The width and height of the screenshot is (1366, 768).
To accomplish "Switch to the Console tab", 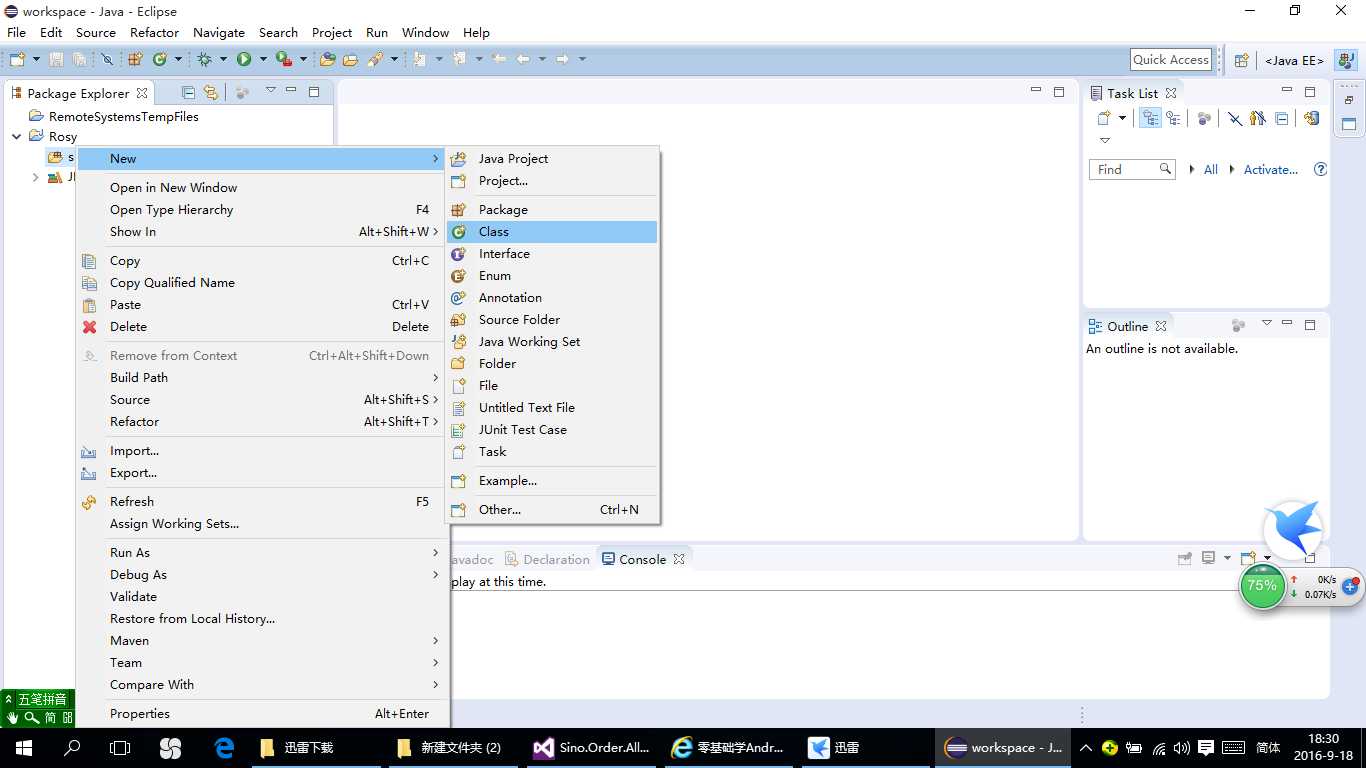I will tap(642, 559).
